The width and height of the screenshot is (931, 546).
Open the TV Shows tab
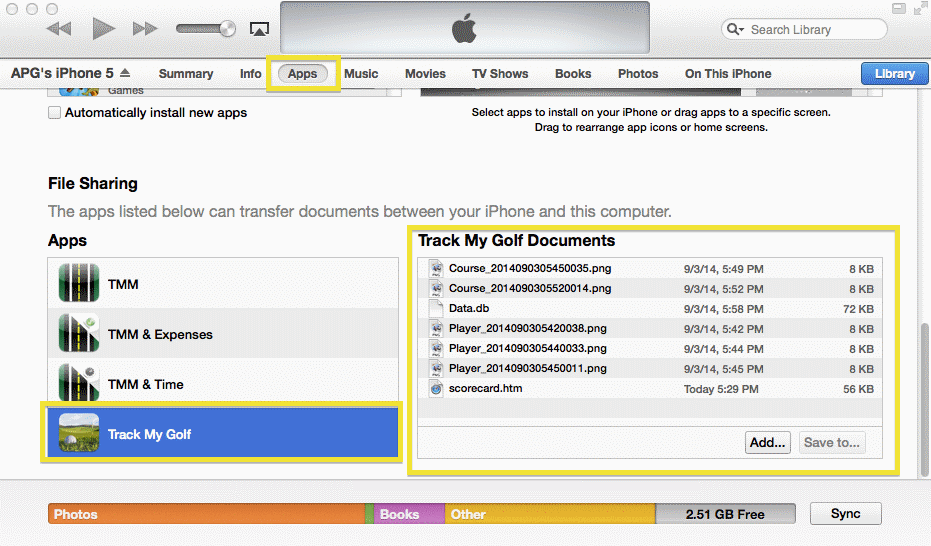(500, 74)
